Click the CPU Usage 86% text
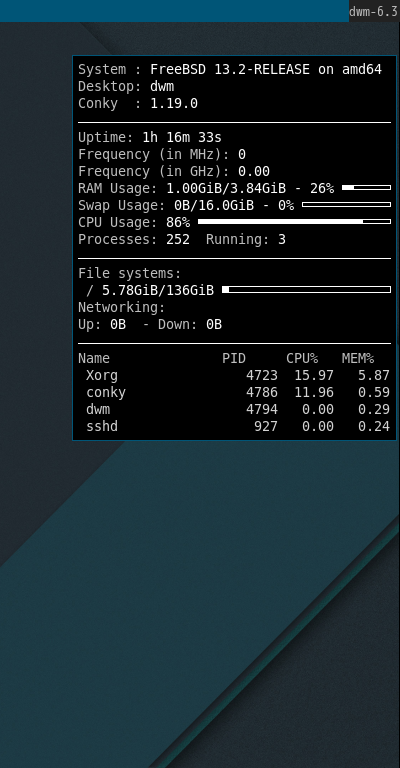 [x=134, y=222]
